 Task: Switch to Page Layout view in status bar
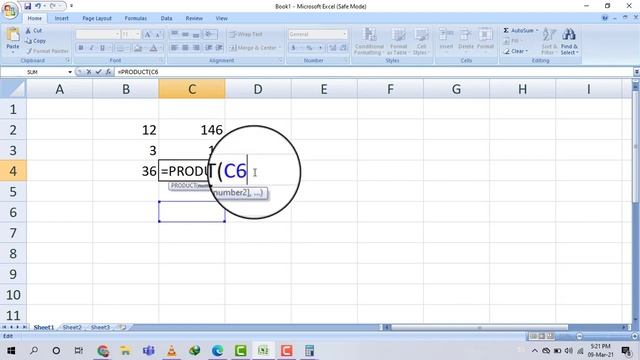click(541, 336)
